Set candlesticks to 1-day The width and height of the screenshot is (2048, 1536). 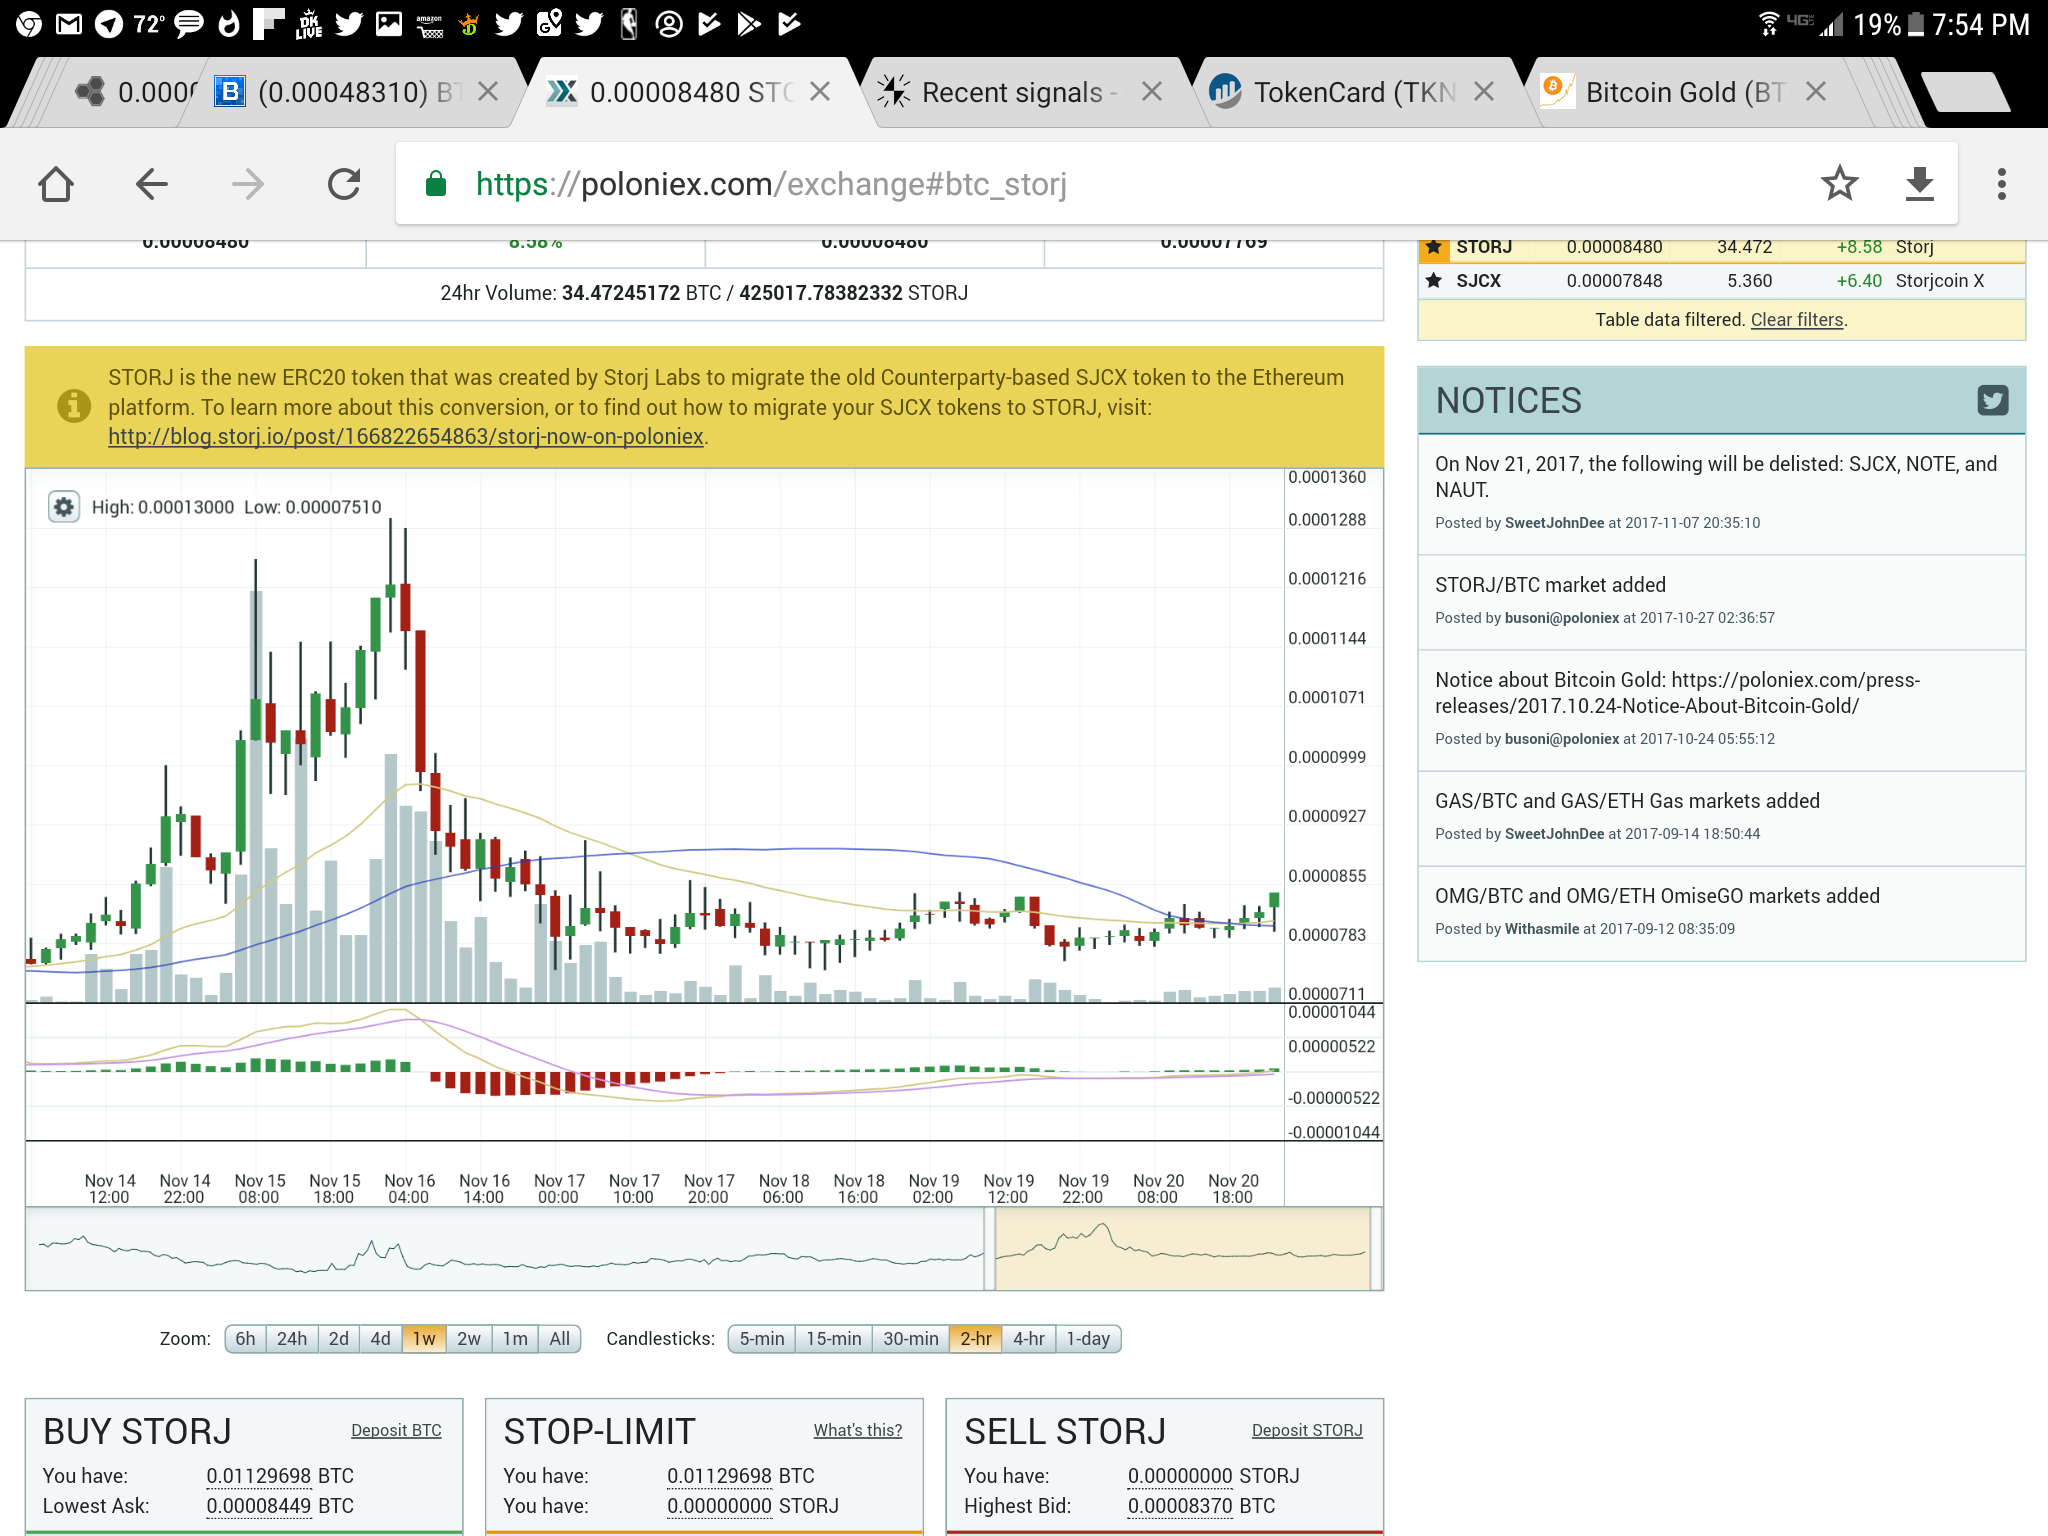1088,1339
